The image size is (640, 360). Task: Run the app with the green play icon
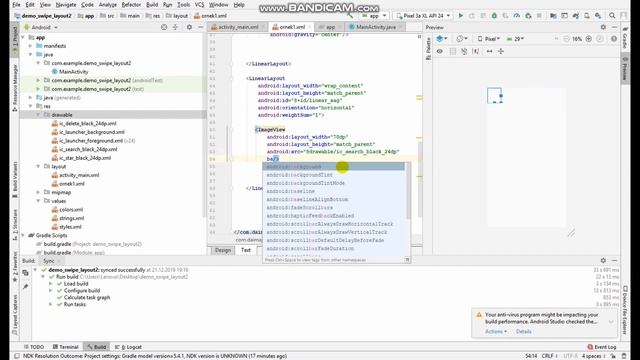point(460,16)
